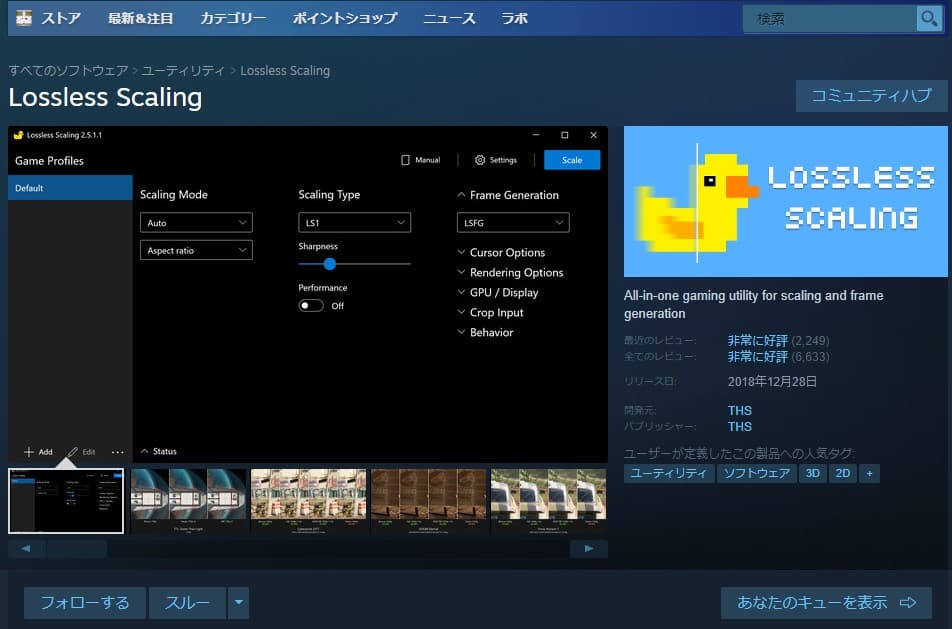Select the spaceship comparison thumbnail
The width and height of the screenshot is (952, 629).
[x=189, y=501]
